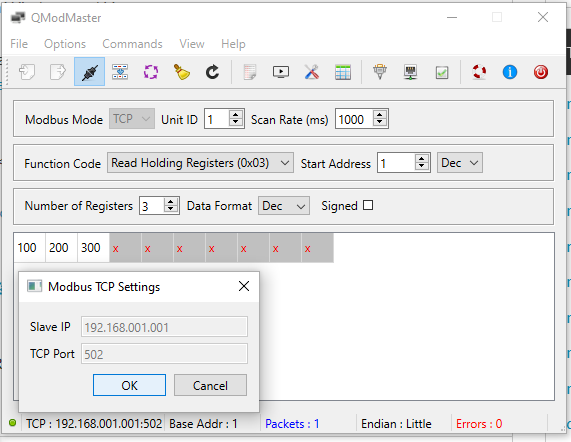Decrease Number of Registers with down arrow
This screenshot has height=442, width=571.
(170, 210)
